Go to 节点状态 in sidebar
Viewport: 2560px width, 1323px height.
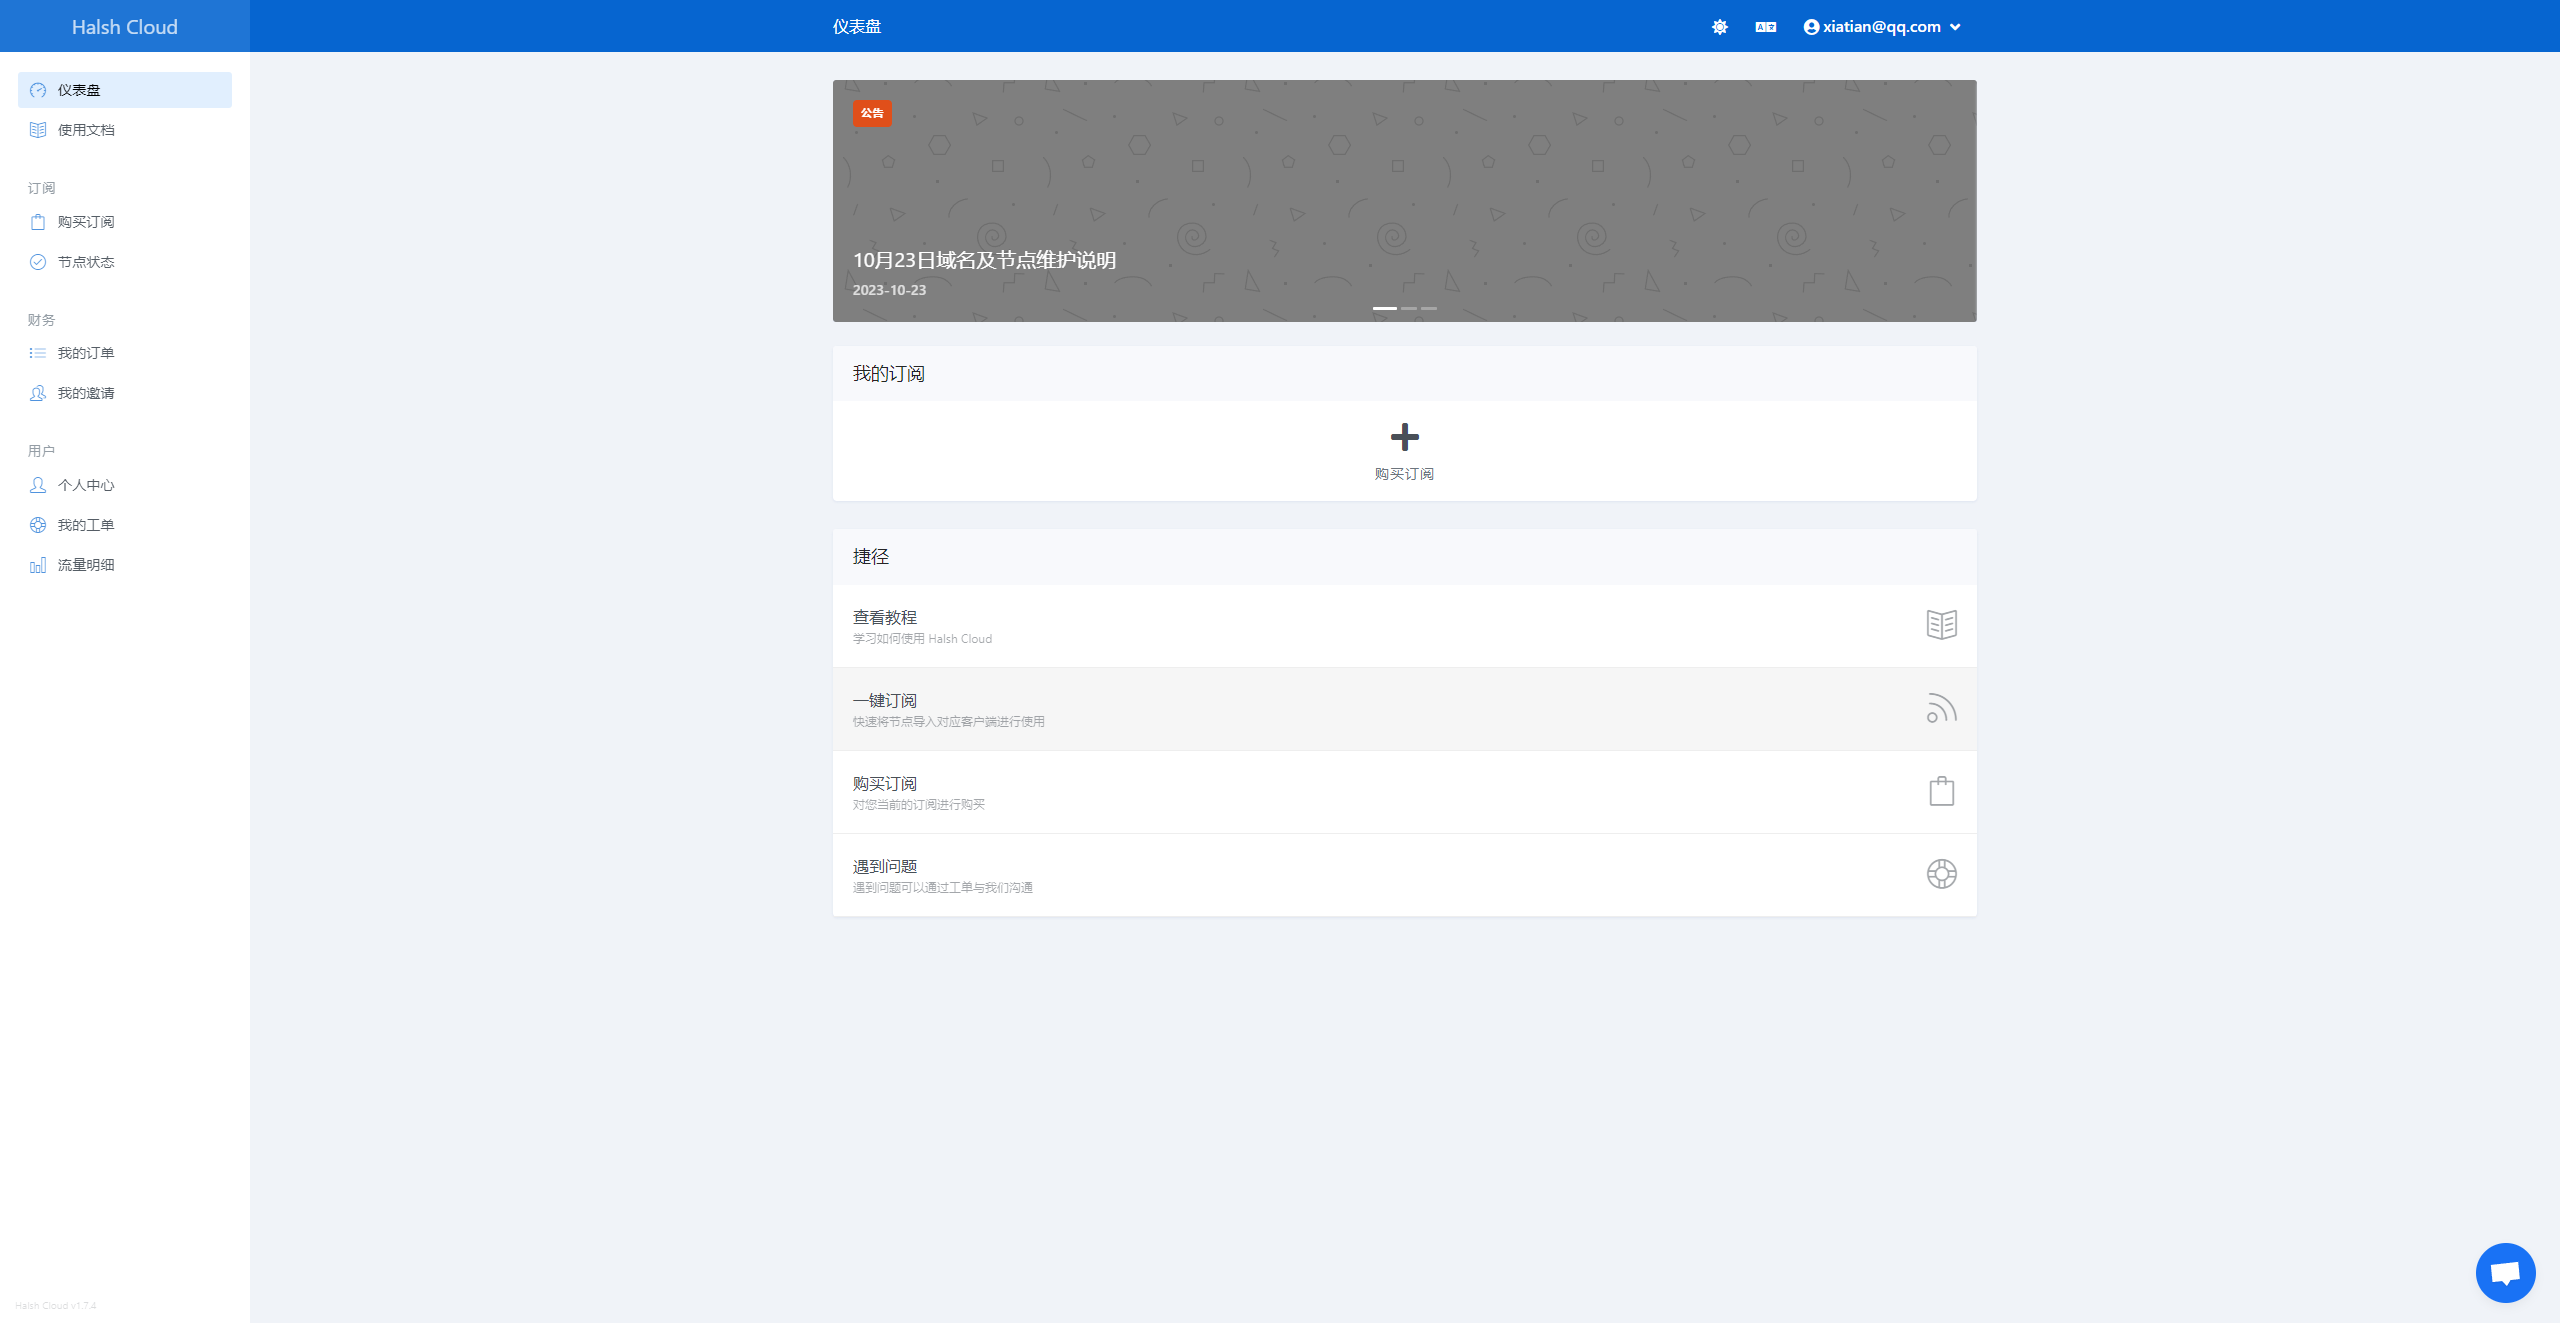[x=86, y=262]
